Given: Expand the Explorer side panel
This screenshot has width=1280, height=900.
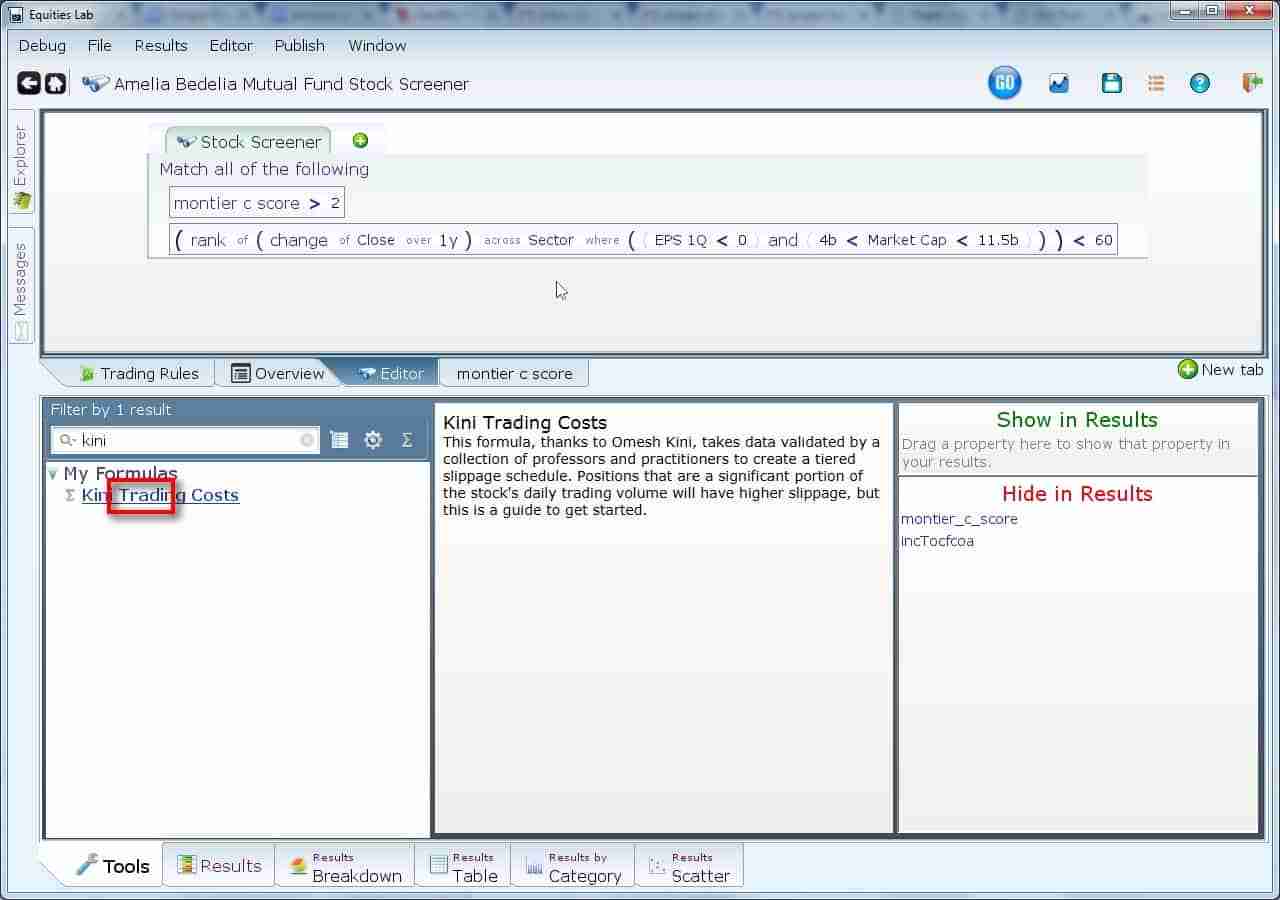Looking at the screenshot, I should [21, 165].
